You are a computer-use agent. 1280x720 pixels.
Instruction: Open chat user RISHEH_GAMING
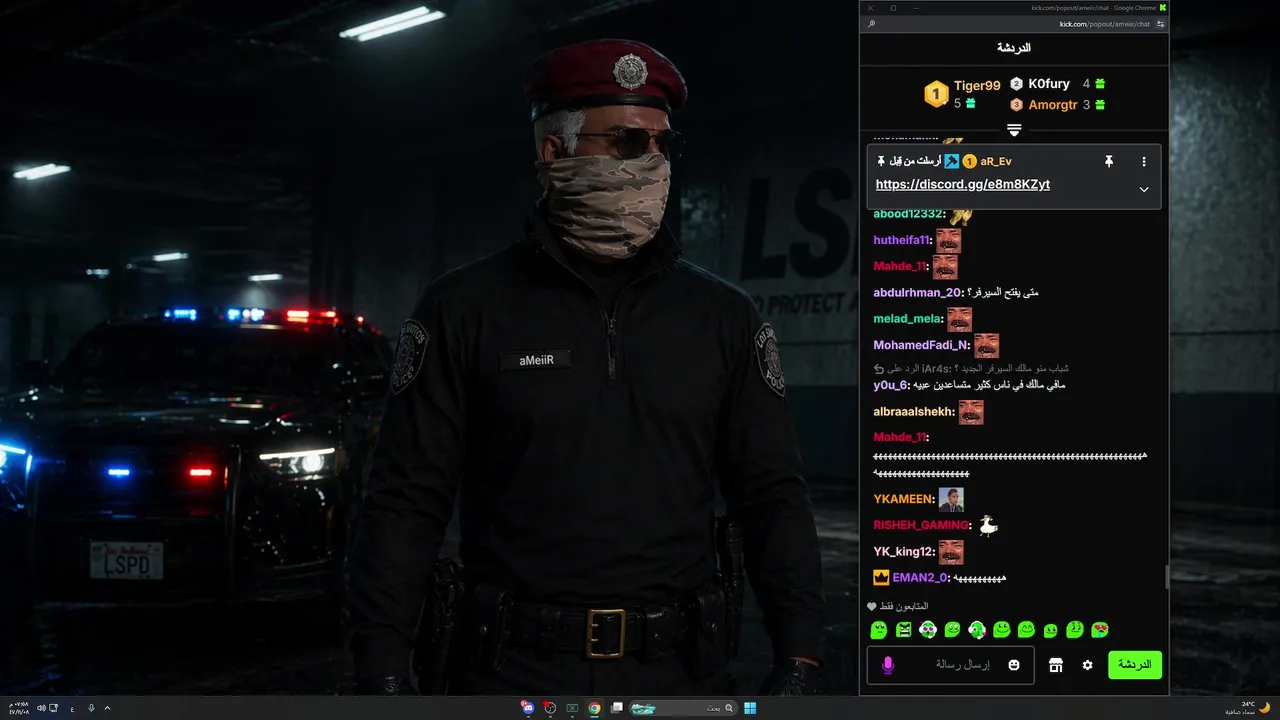(x=920, y=525)
